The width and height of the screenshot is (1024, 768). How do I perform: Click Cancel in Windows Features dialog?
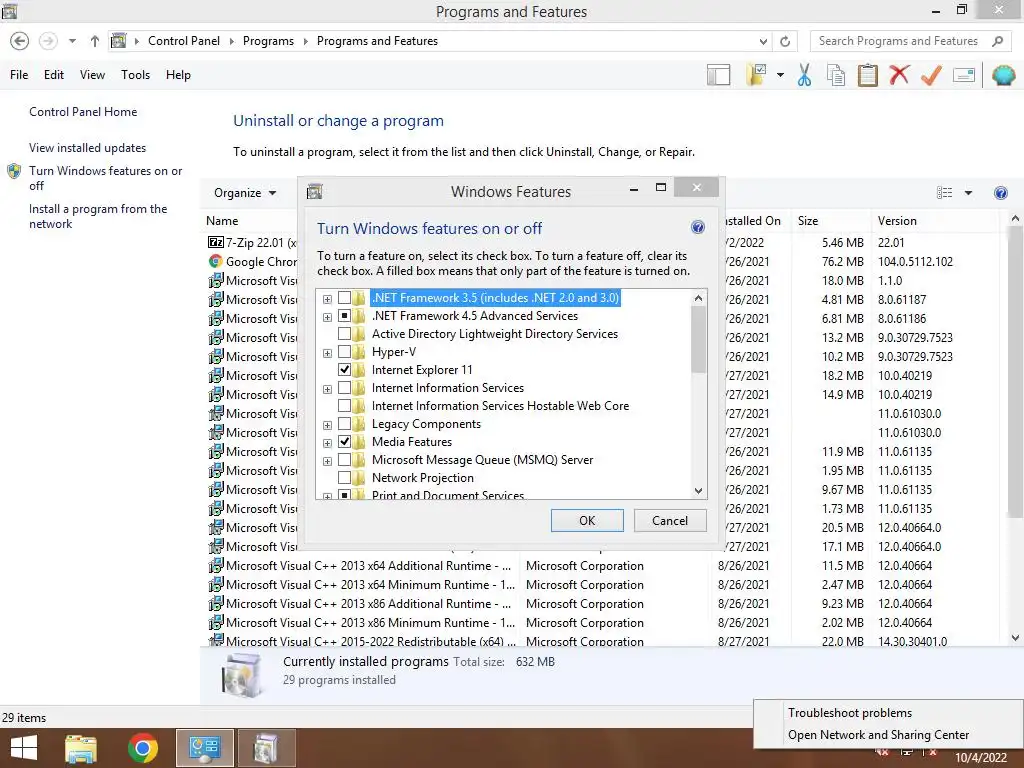[x=670, y=520]
